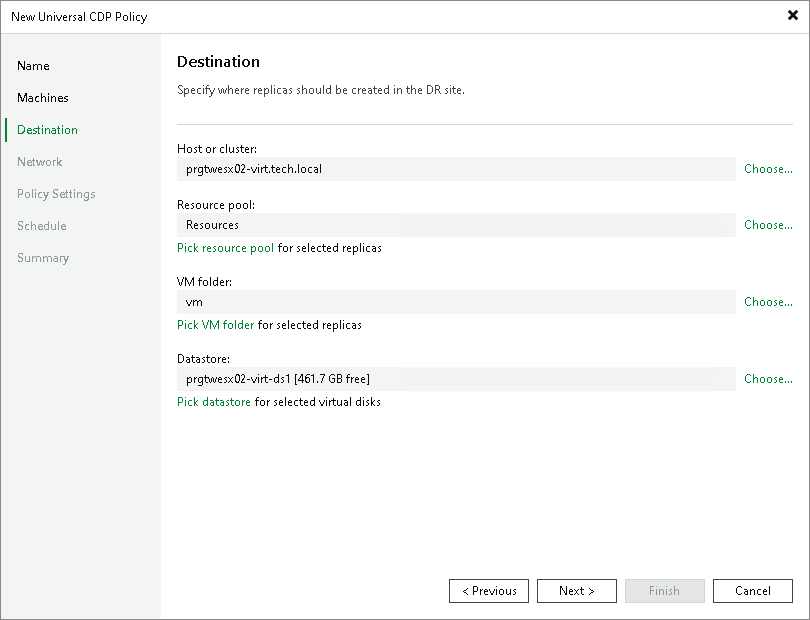Select the Schedule step
The width and height of the screenshot is (810, 620).
point(41,225)
